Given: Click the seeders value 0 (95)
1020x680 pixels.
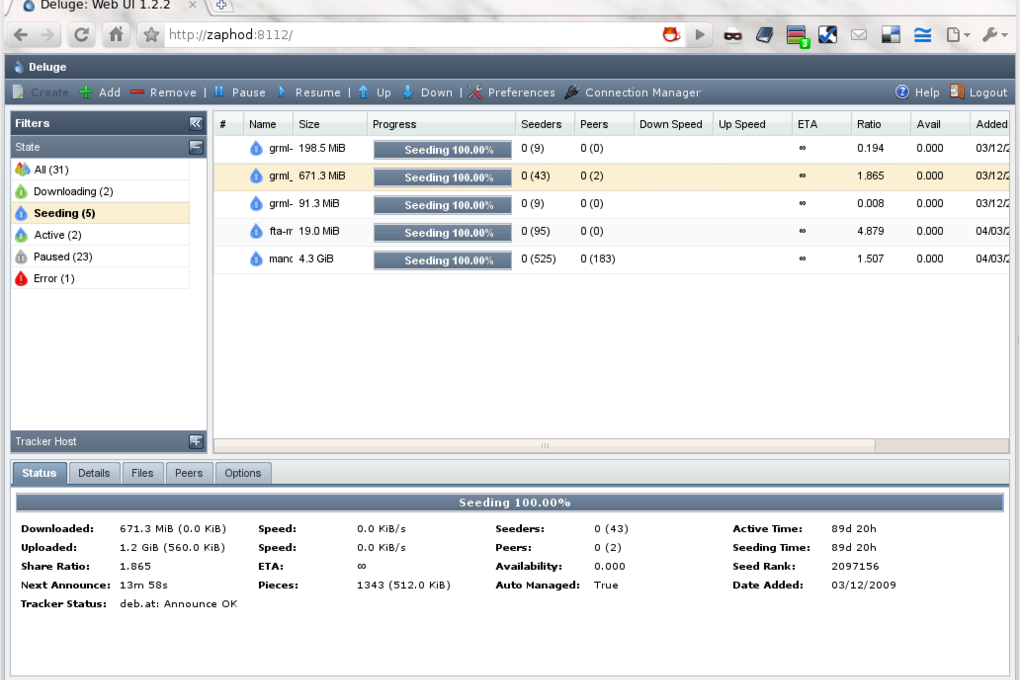Looking at the screenshot, I should pyautogui.click(x=535, y=231).
